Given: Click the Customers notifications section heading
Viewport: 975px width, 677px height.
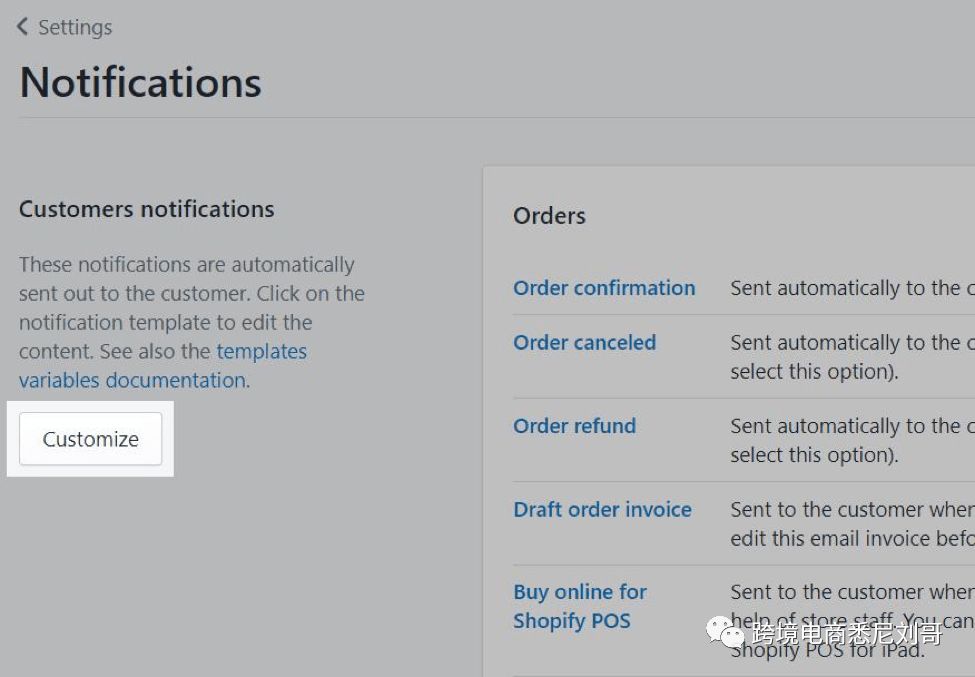Looking at the screenshot, I should [146, 209].
